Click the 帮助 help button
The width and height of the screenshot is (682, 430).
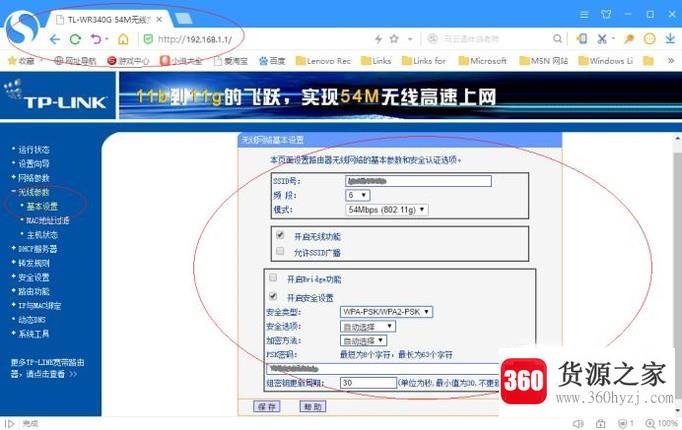313,407
